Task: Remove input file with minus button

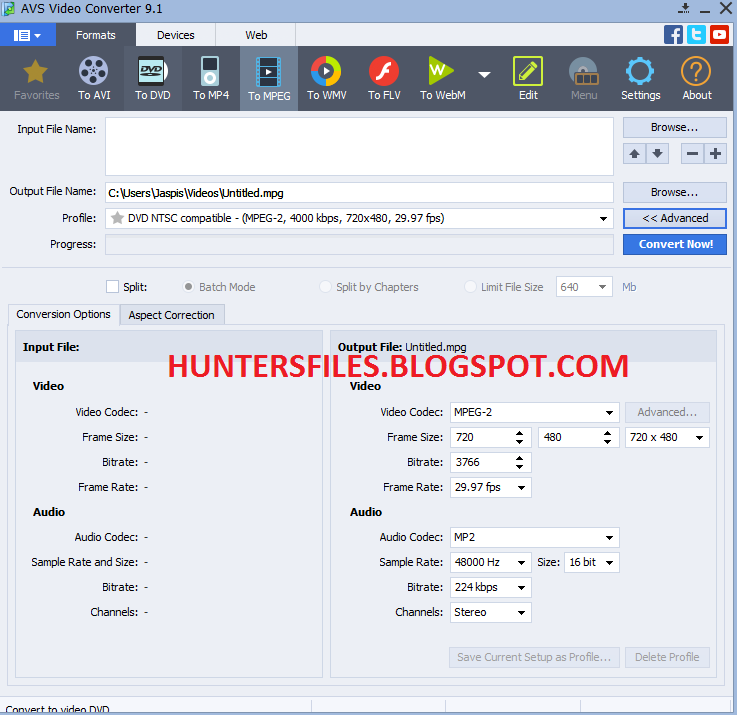Action: (x=692, y=154)
